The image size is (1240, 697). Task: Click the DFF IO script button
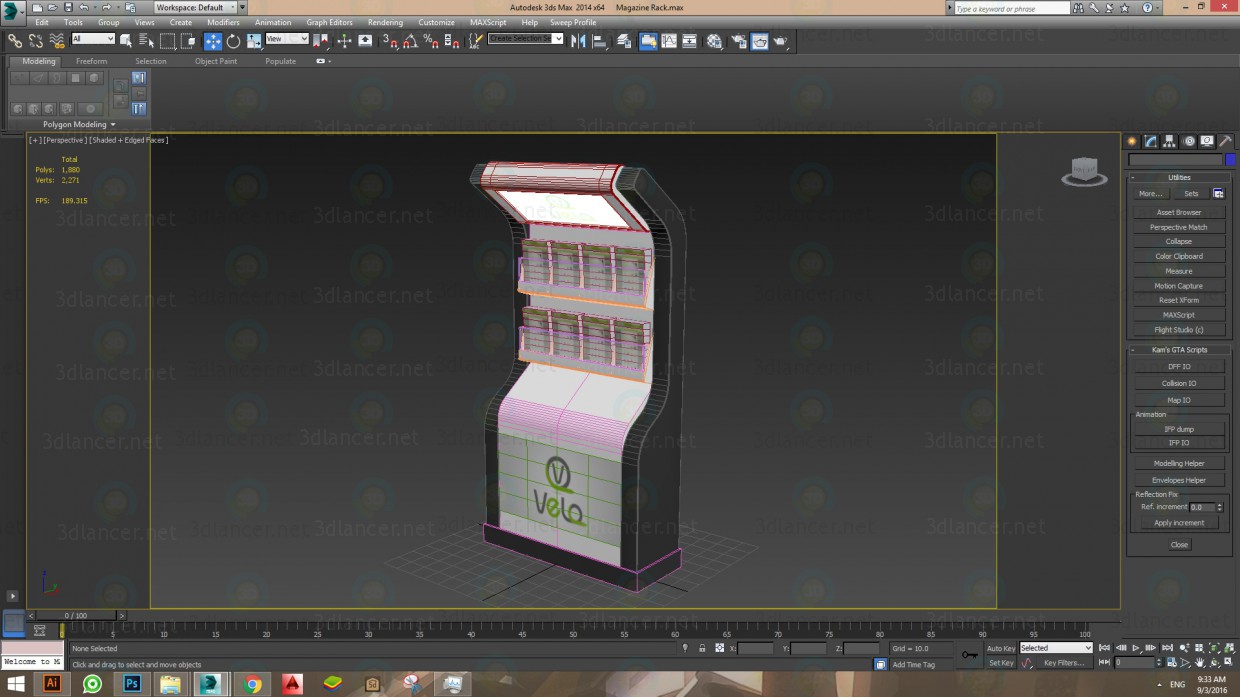(1179, 367)
